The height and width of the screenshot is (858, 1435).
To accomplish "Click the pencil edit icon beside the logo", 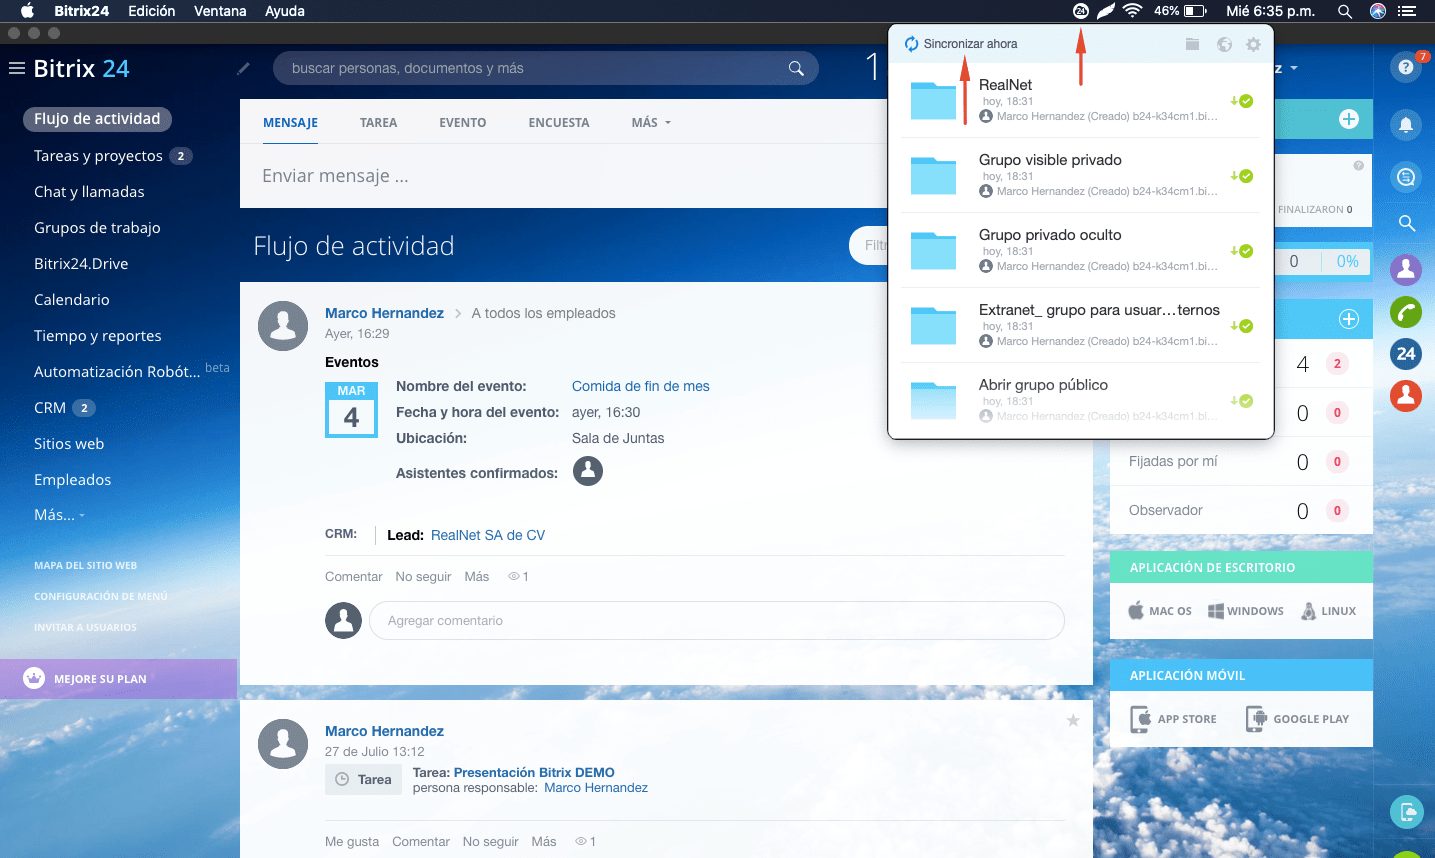I will [x=243, y=68].
